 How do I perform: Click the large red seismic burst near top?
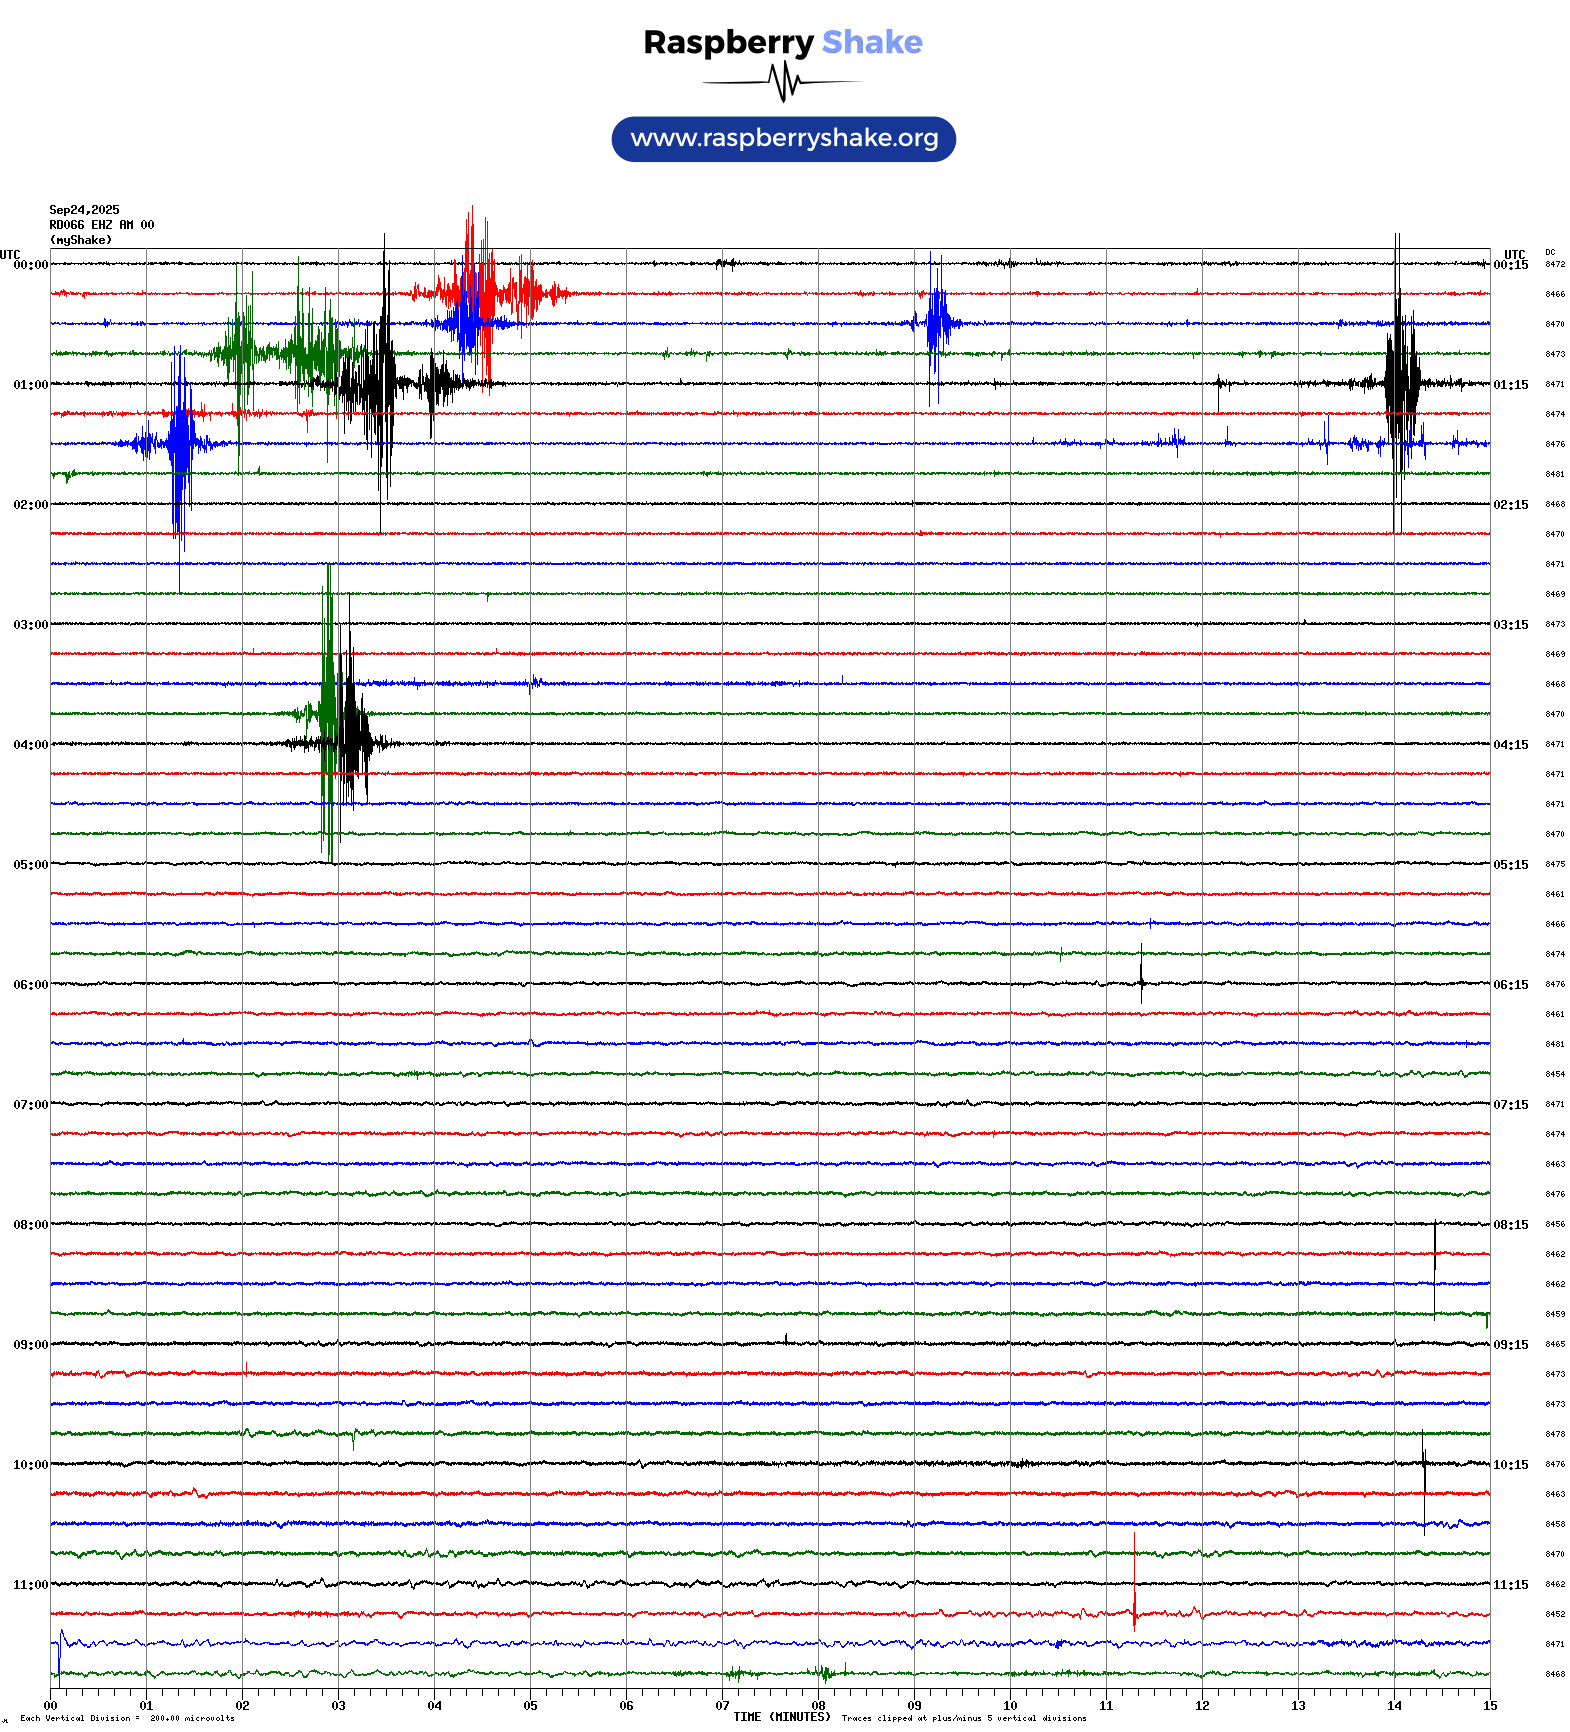476,293
